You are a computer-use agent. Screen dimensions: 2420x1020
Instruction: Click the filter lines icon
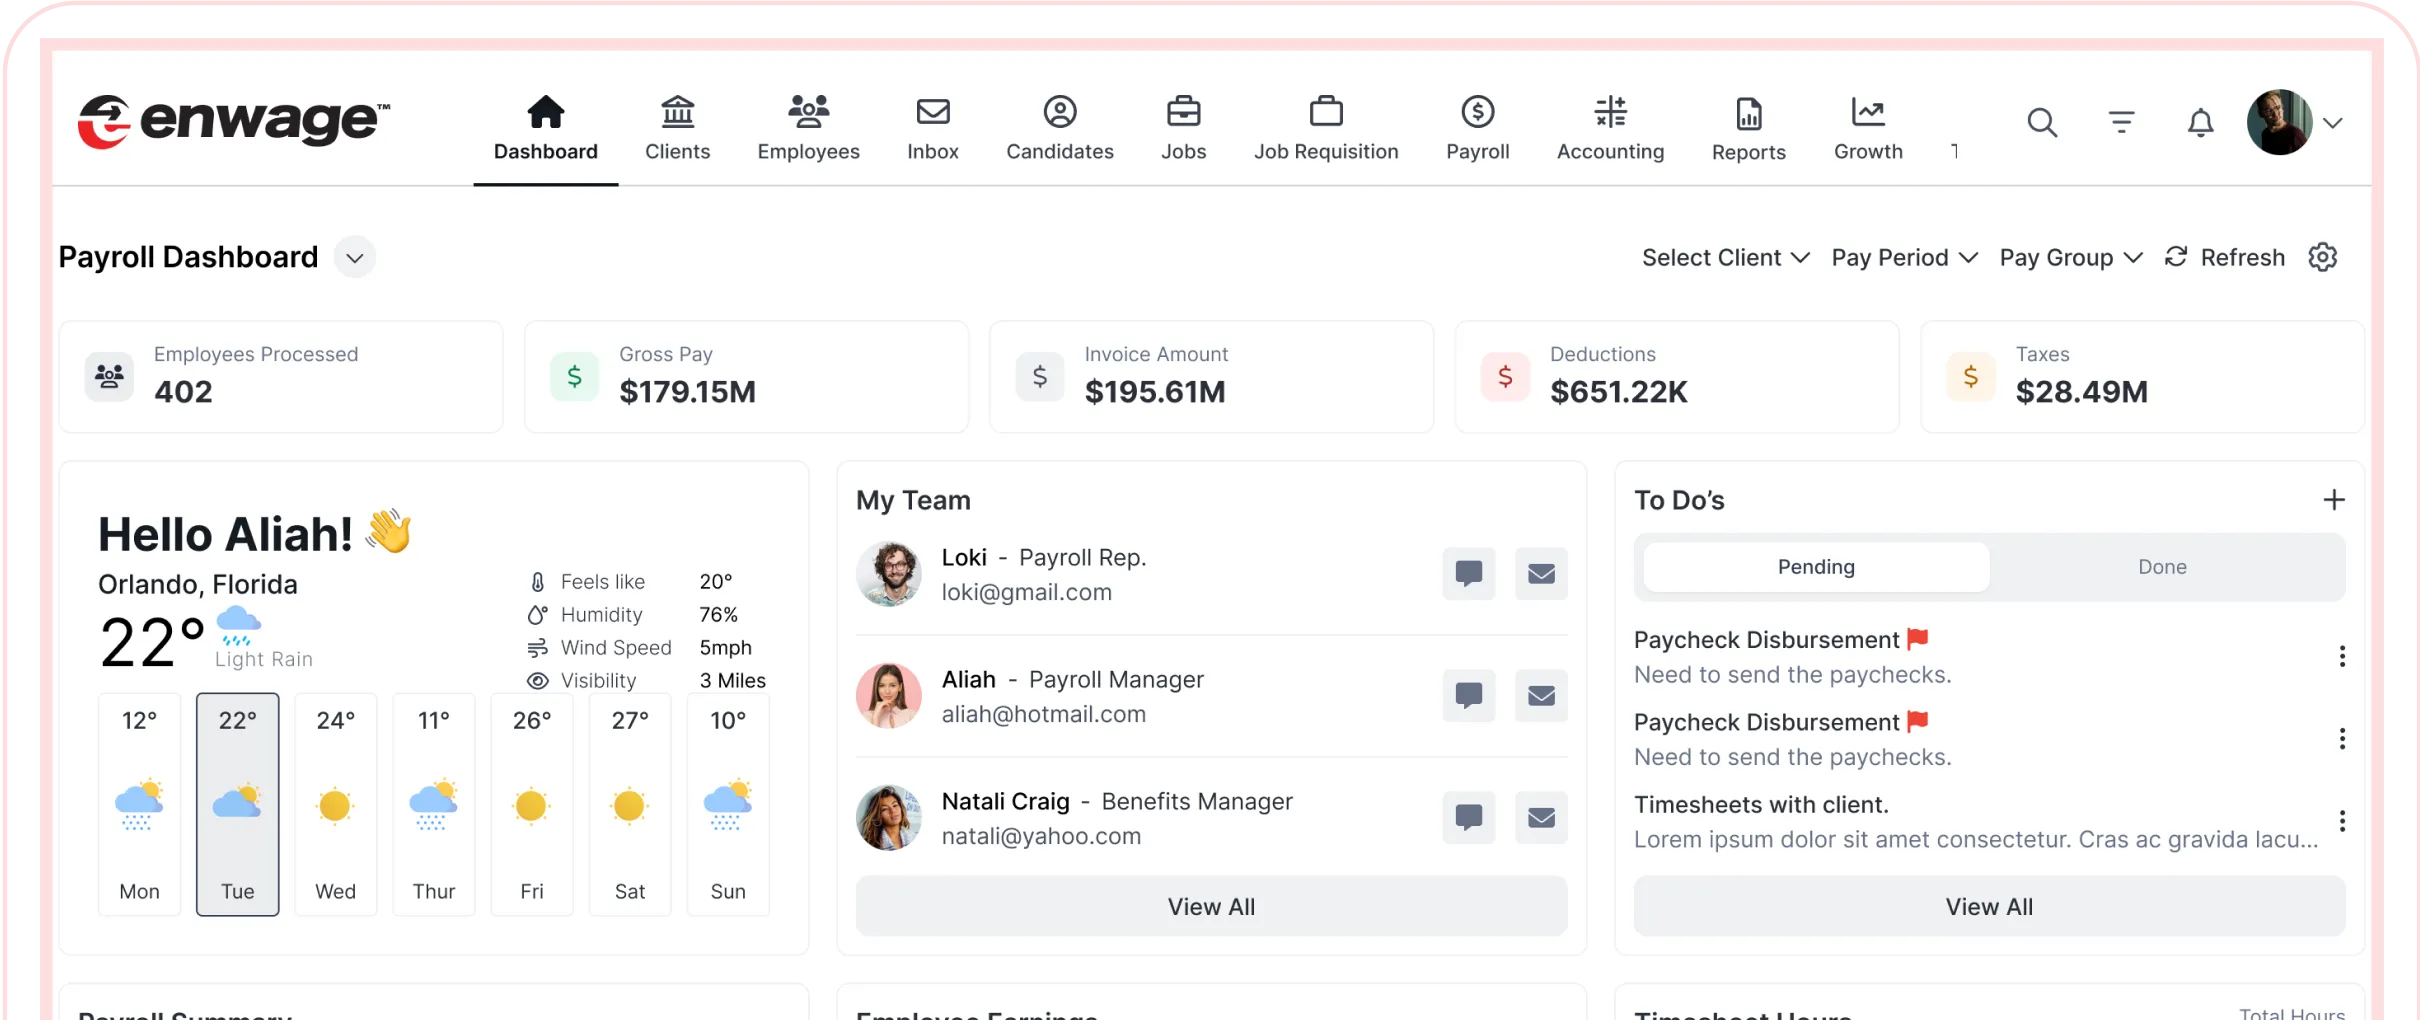click(2121, 123)
